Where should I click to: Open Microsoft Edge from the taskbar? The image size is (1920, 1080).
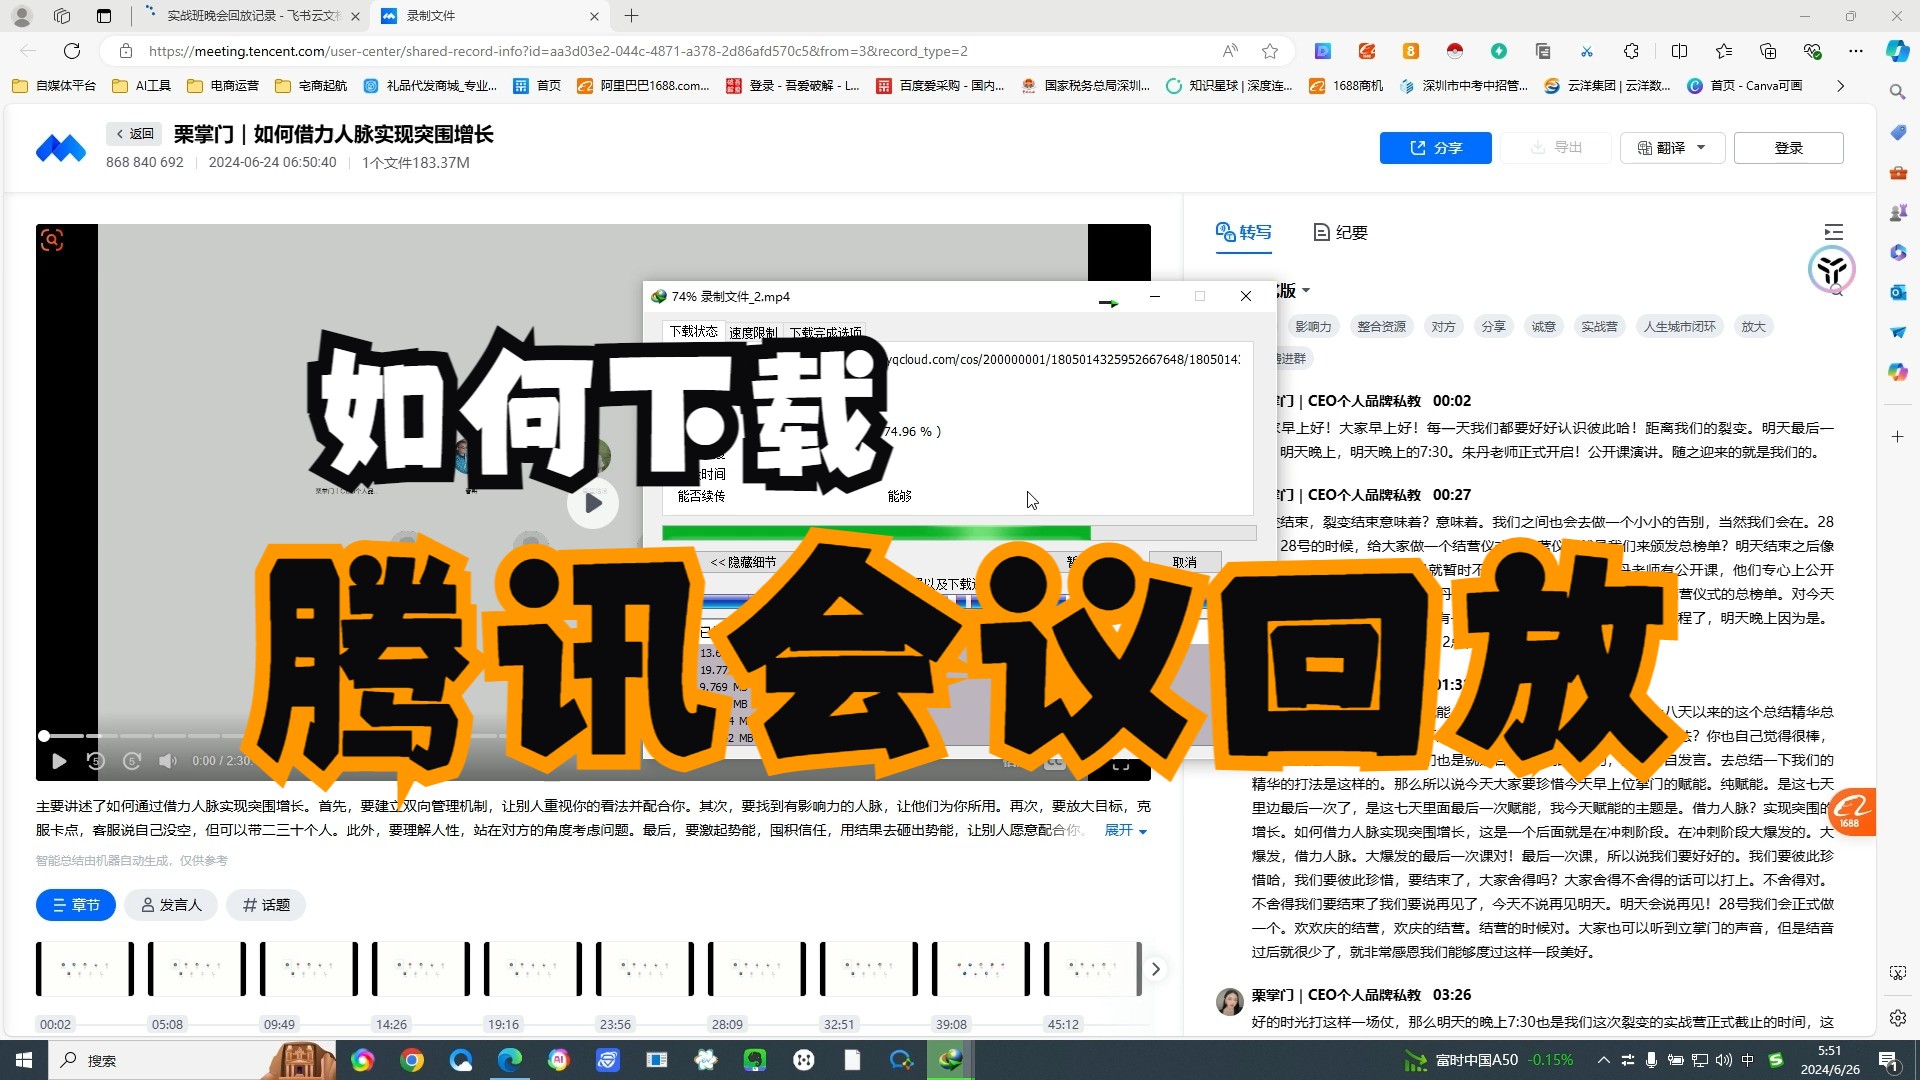(x=510, y=1060)
